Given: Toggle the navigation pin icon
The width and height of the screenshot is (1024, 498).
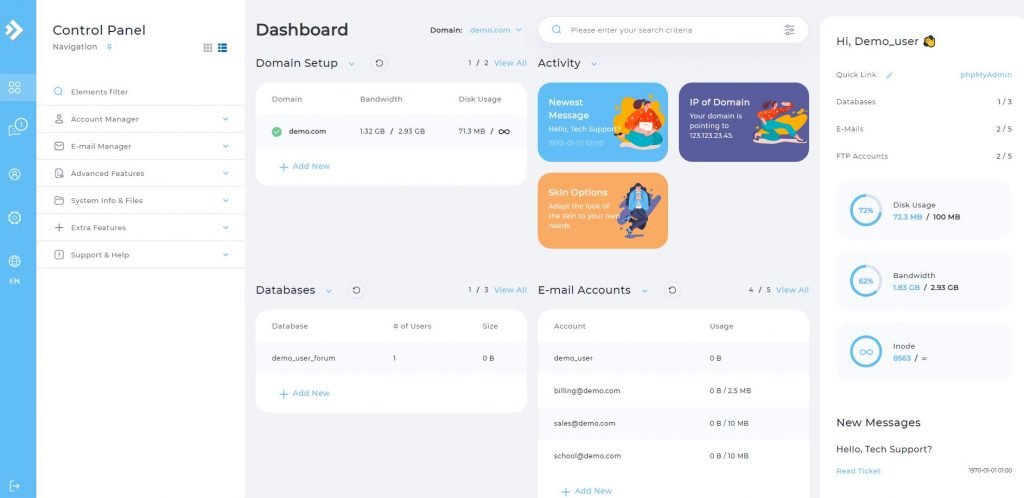Looking at the screenshot, I should click(110, 47).
